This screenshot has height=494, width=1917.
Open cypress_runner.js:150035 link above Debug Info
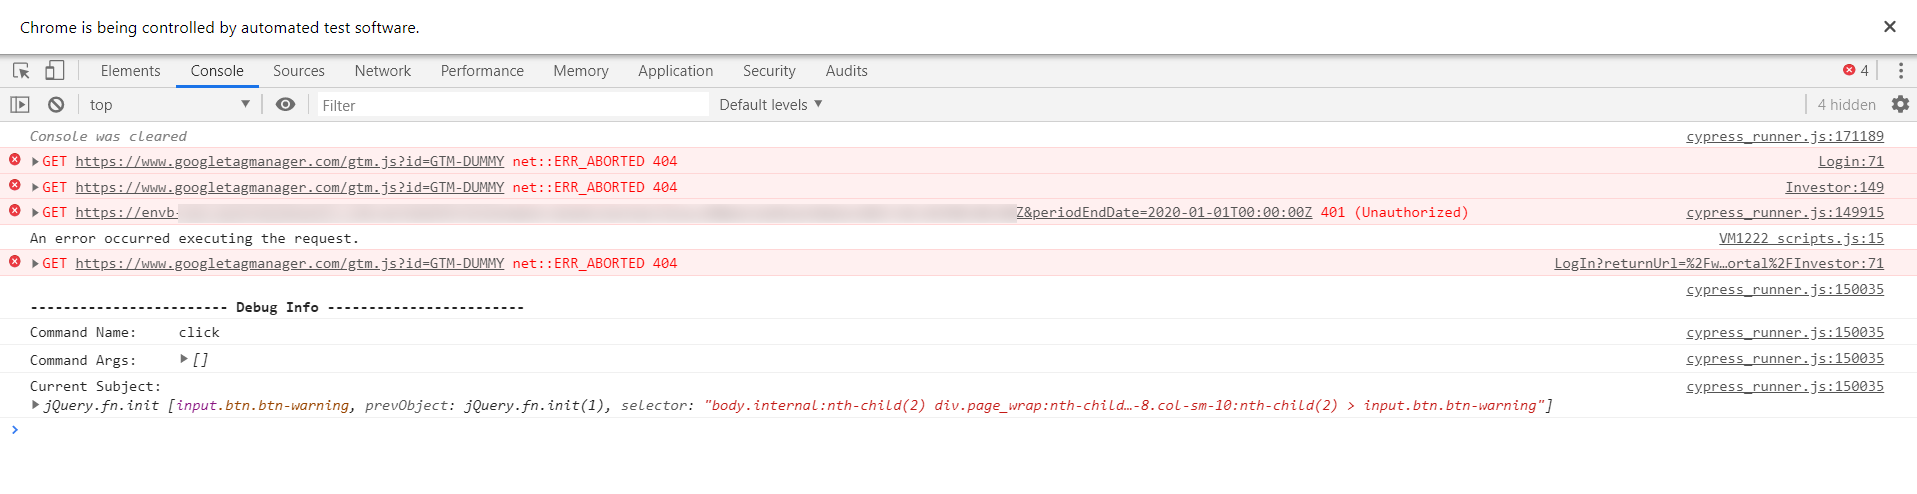tap(1785, 290)
